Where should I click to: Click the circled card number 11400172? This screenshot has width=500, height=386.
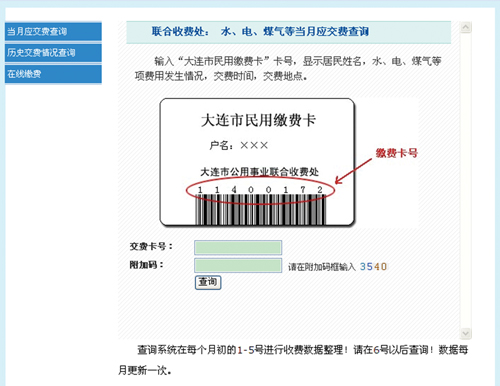(260, 190)
